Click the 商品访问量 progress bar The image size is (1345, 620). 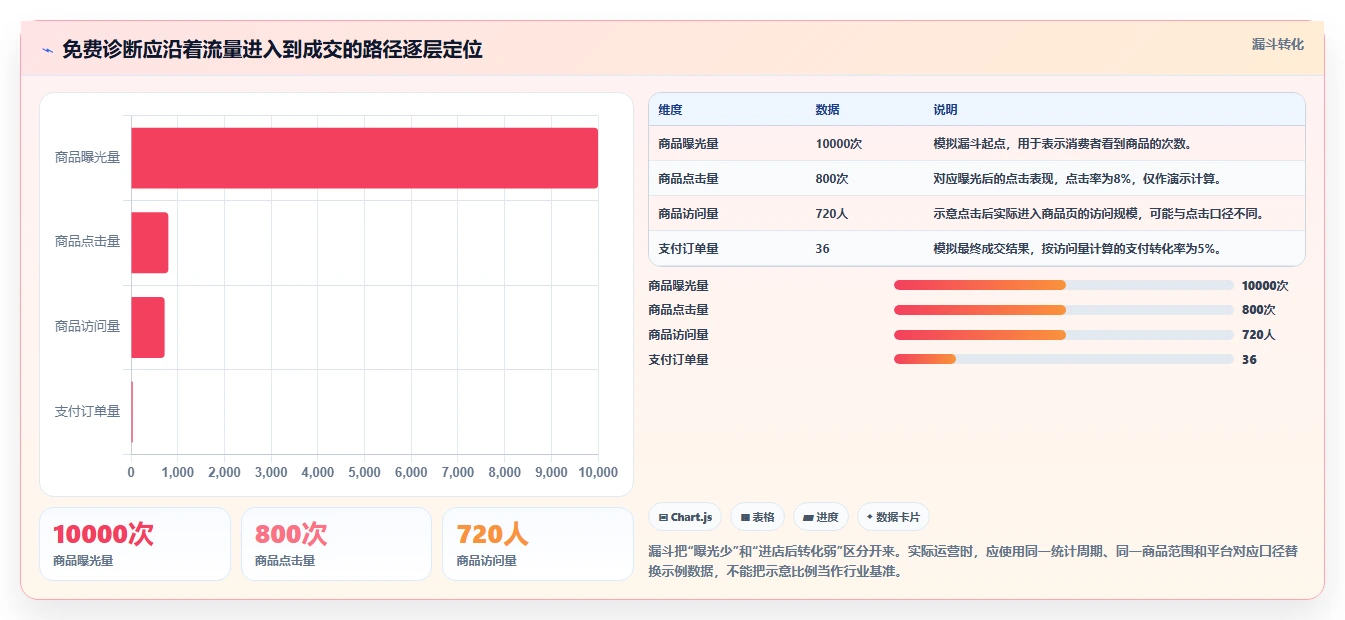point(1063,335)
